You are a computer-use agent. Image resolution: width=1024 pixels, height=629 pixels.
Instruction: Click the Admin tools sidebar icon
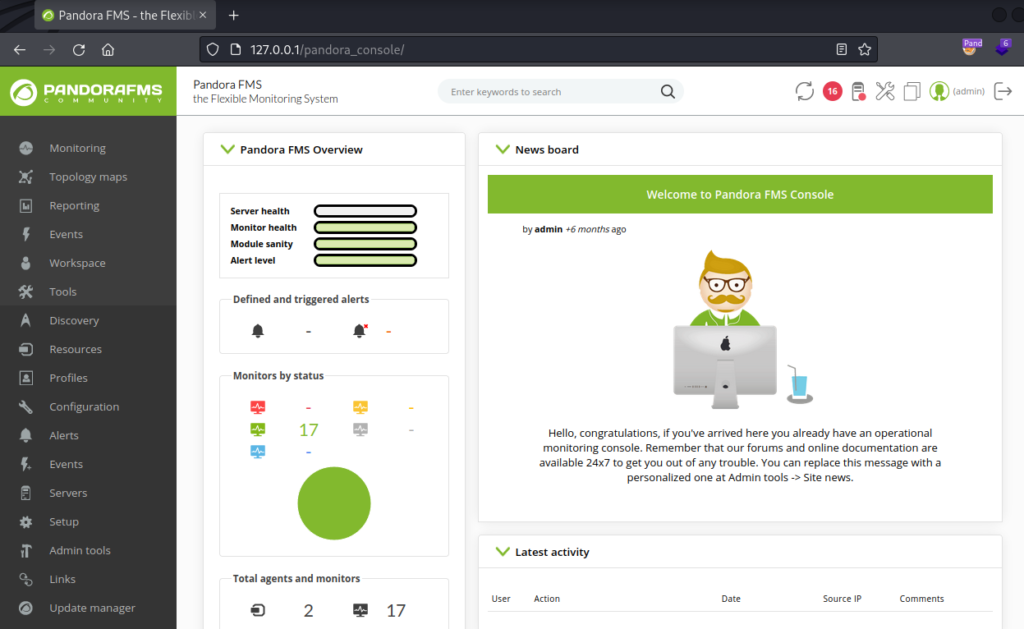[x=25, y=551]
